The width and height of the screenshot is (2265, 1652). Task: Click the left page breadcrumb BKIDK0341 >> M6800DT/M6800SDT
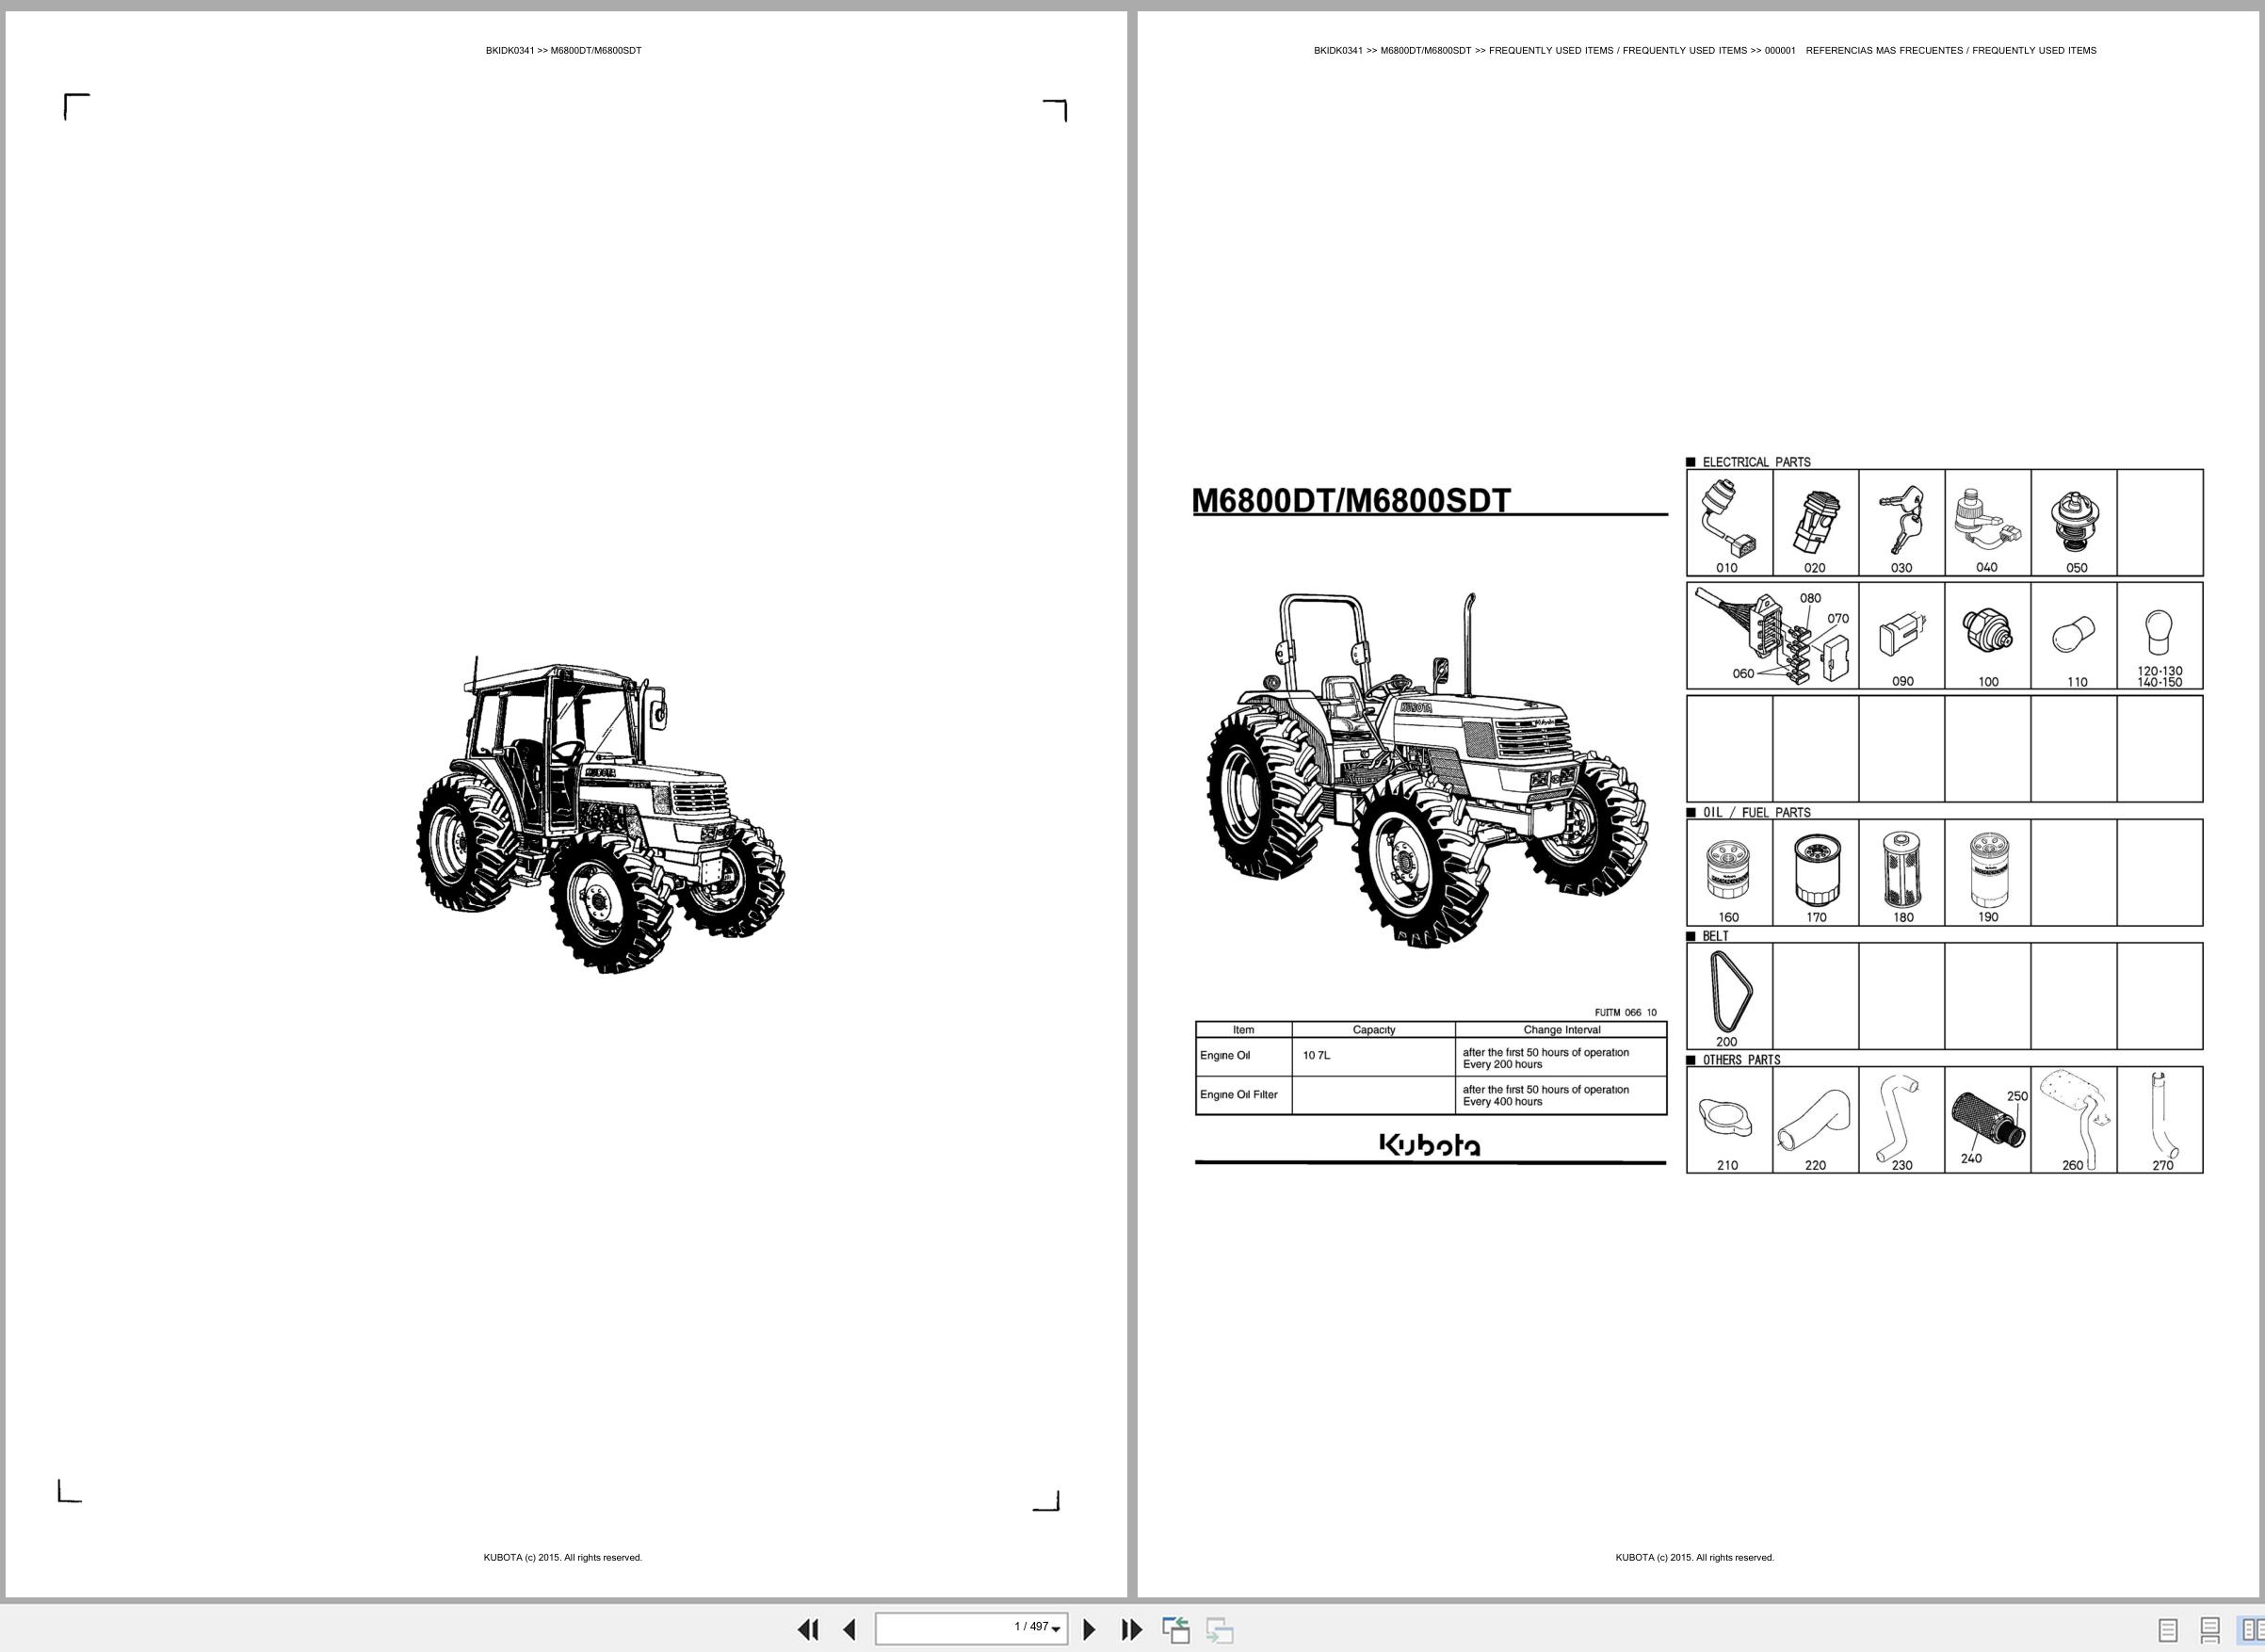[x=564, y=50]
